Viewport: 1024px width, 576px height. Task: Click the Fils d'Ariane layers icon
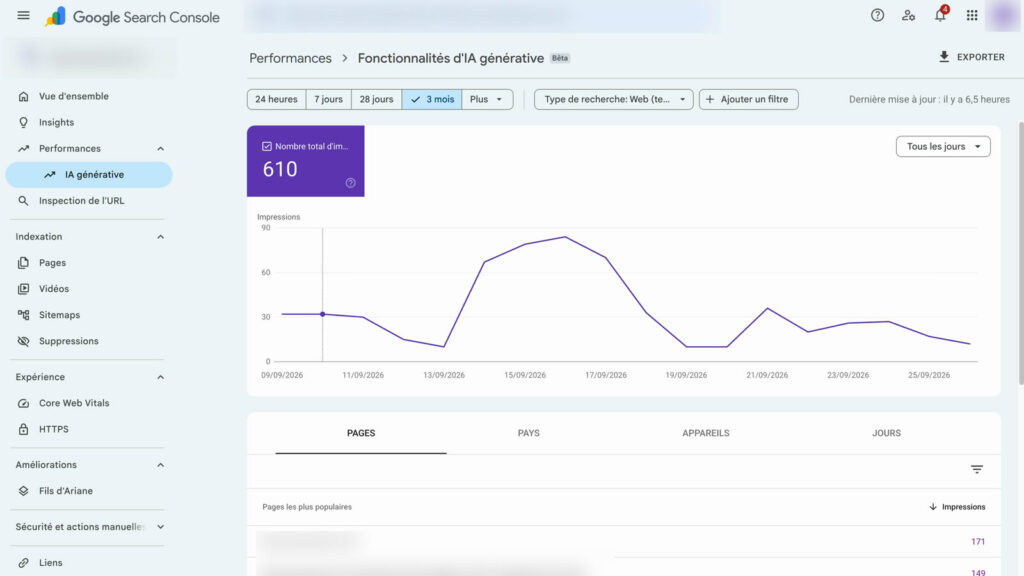coord(24,491)
